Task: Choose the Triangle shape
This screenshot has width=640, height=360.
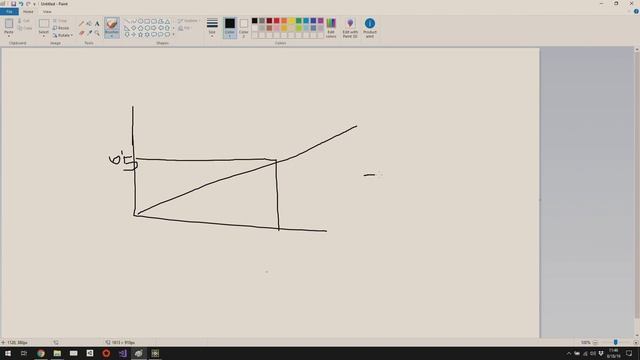Action: [x=167, y=21]
